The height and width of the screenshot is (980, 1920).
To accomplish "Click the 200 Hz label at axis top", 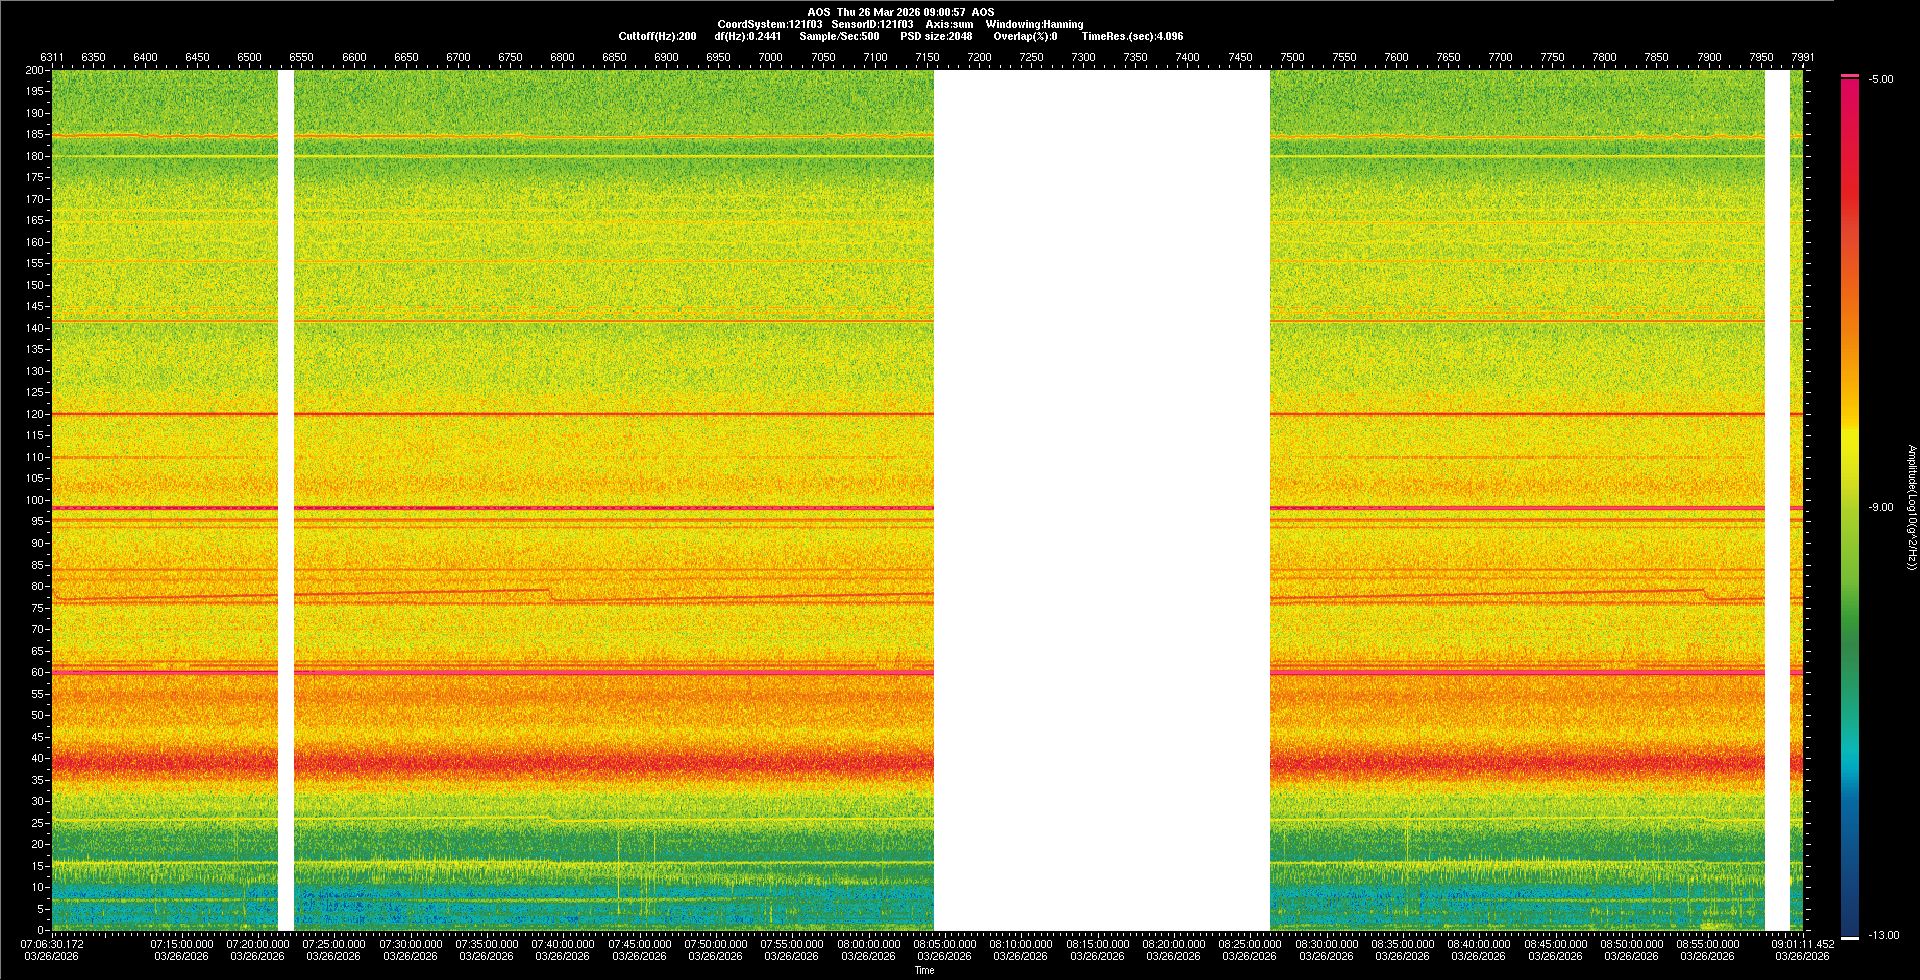I will coord(35,70).
